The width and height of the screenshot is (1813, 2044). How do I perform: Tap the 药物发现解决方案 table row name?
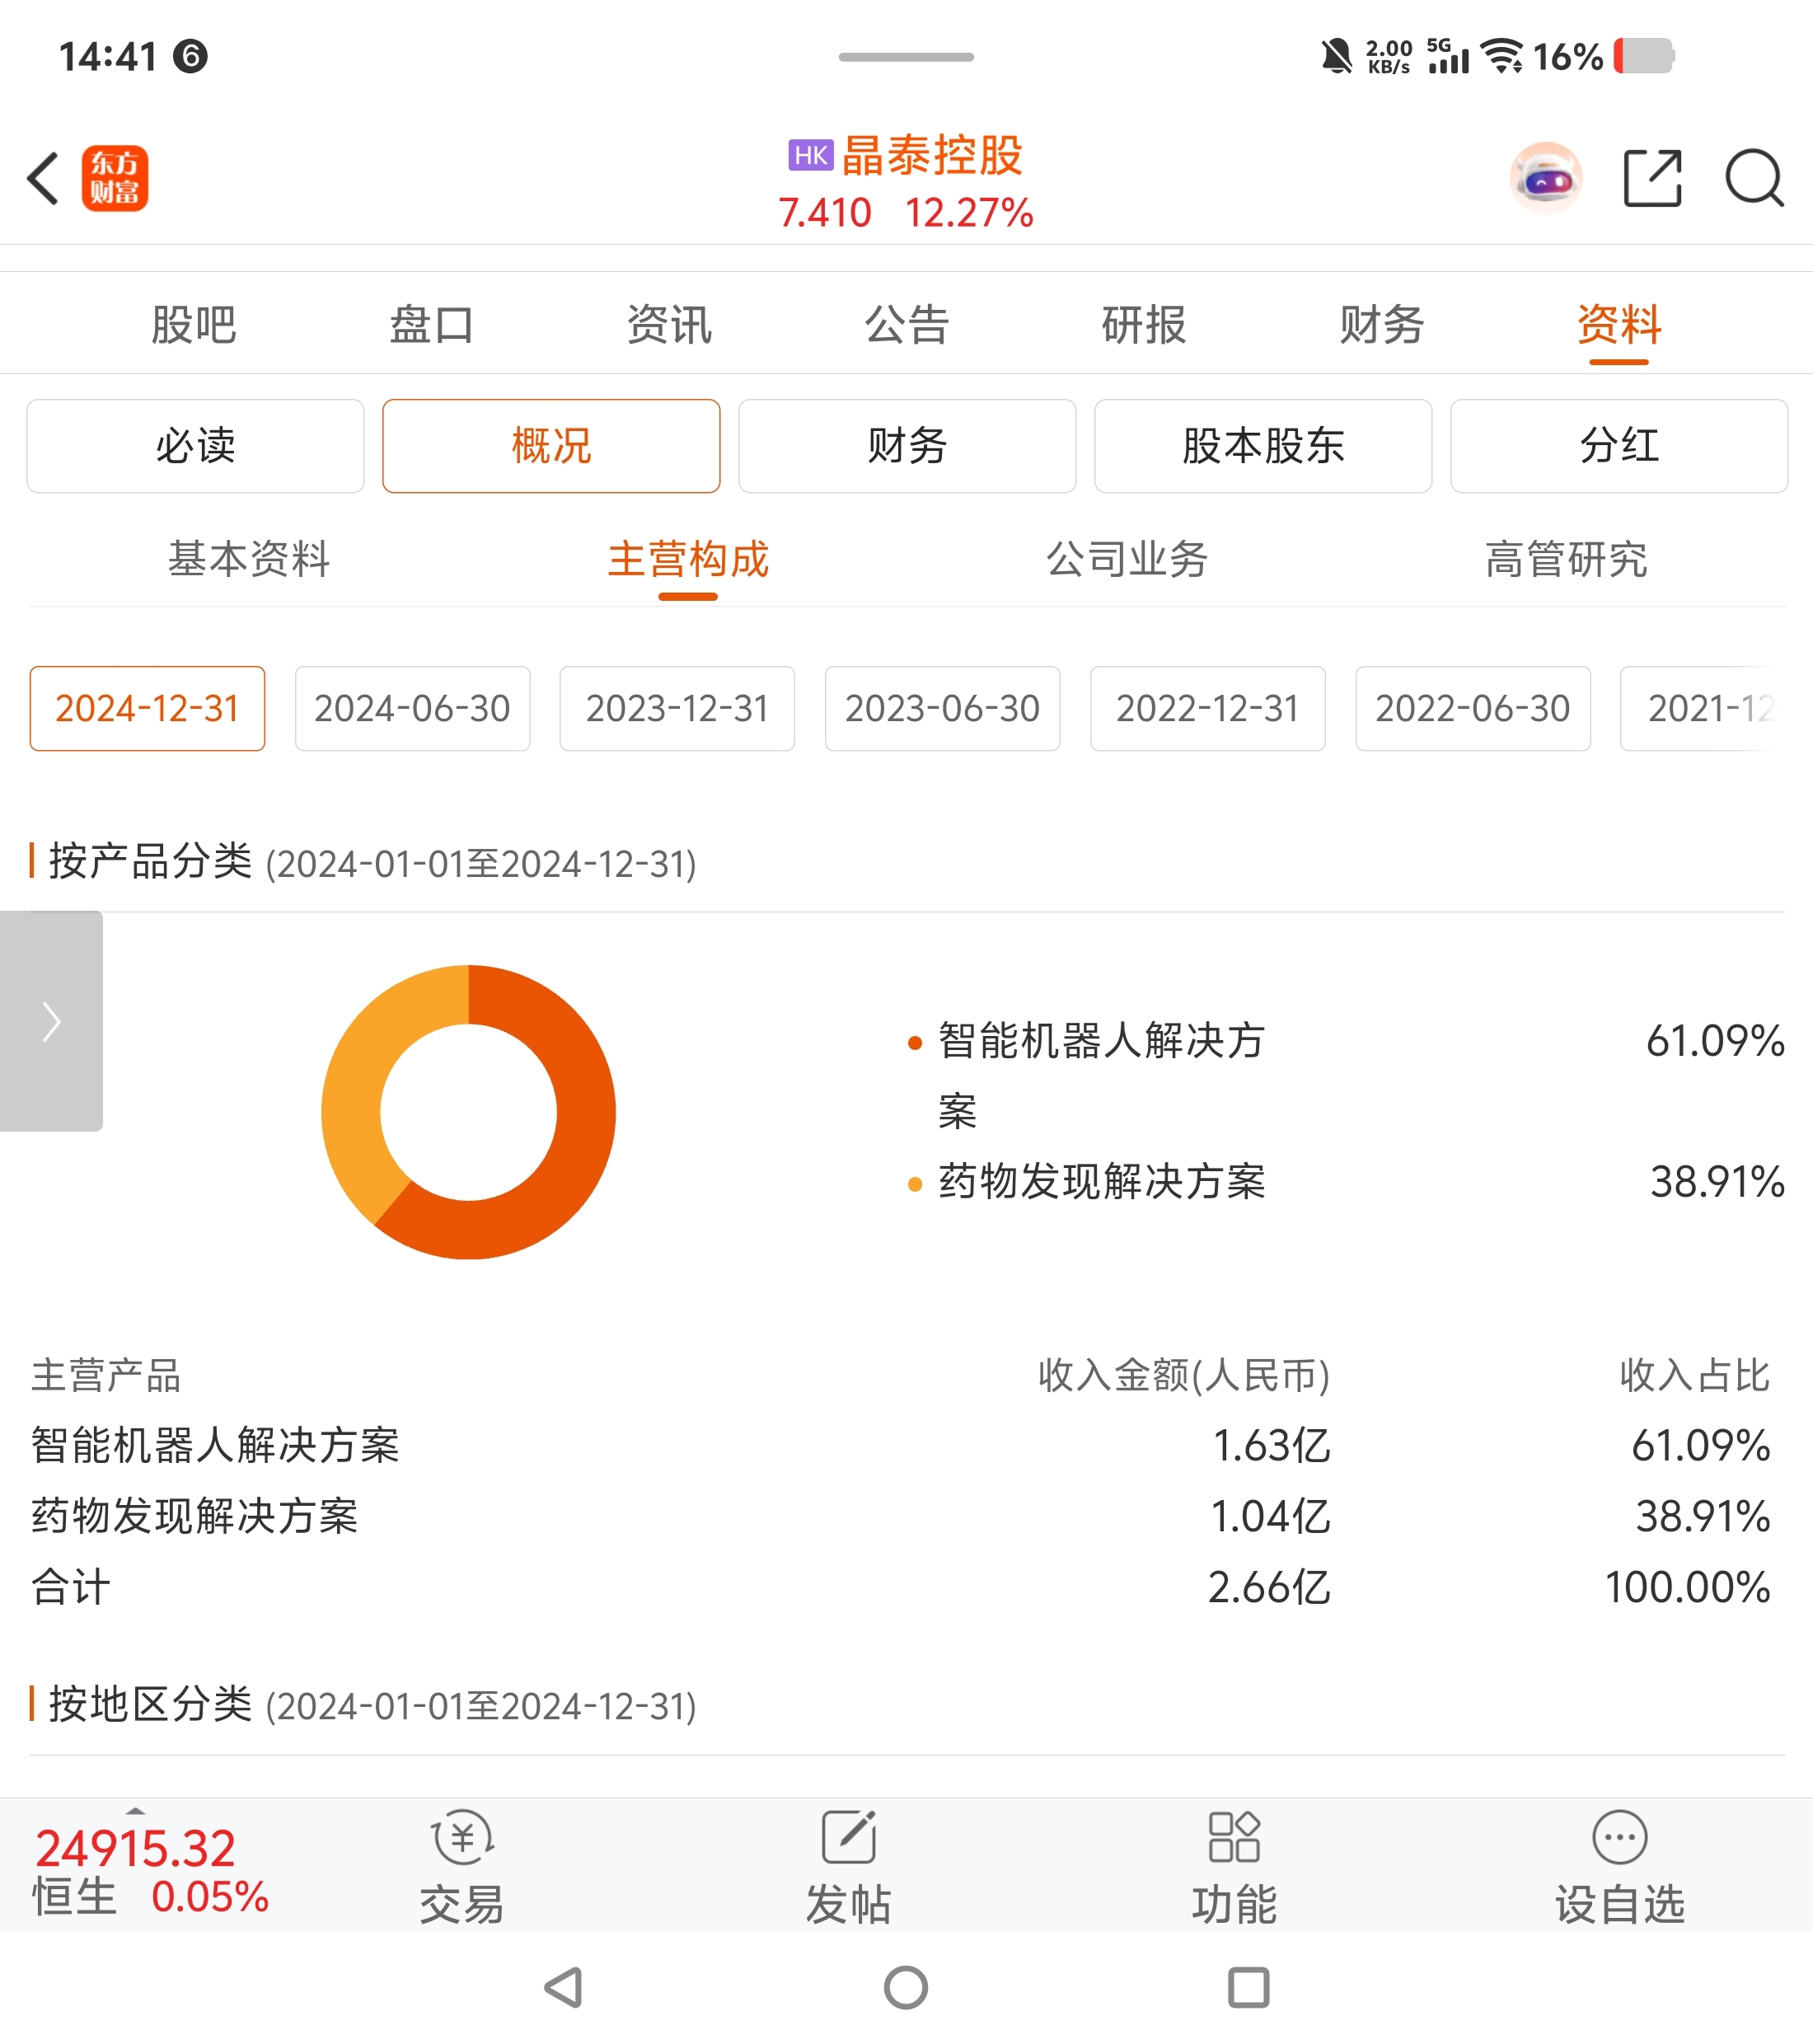point(194,1517)
